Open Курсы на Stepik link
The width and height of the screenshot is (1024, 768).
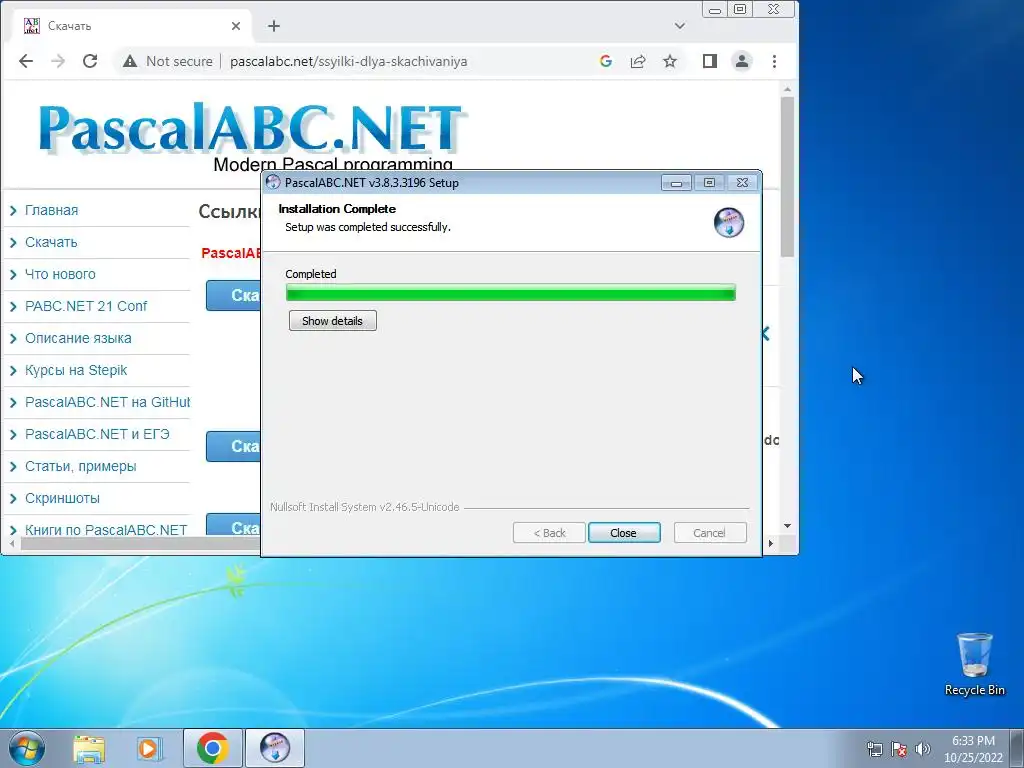(76, 370)
